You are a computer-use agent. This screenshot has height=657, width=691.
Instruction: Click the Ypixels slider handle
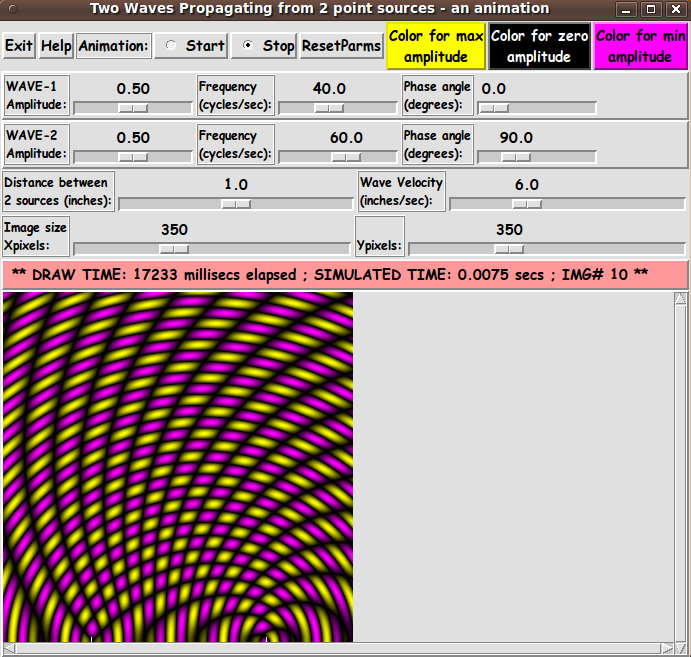[509, 249]
